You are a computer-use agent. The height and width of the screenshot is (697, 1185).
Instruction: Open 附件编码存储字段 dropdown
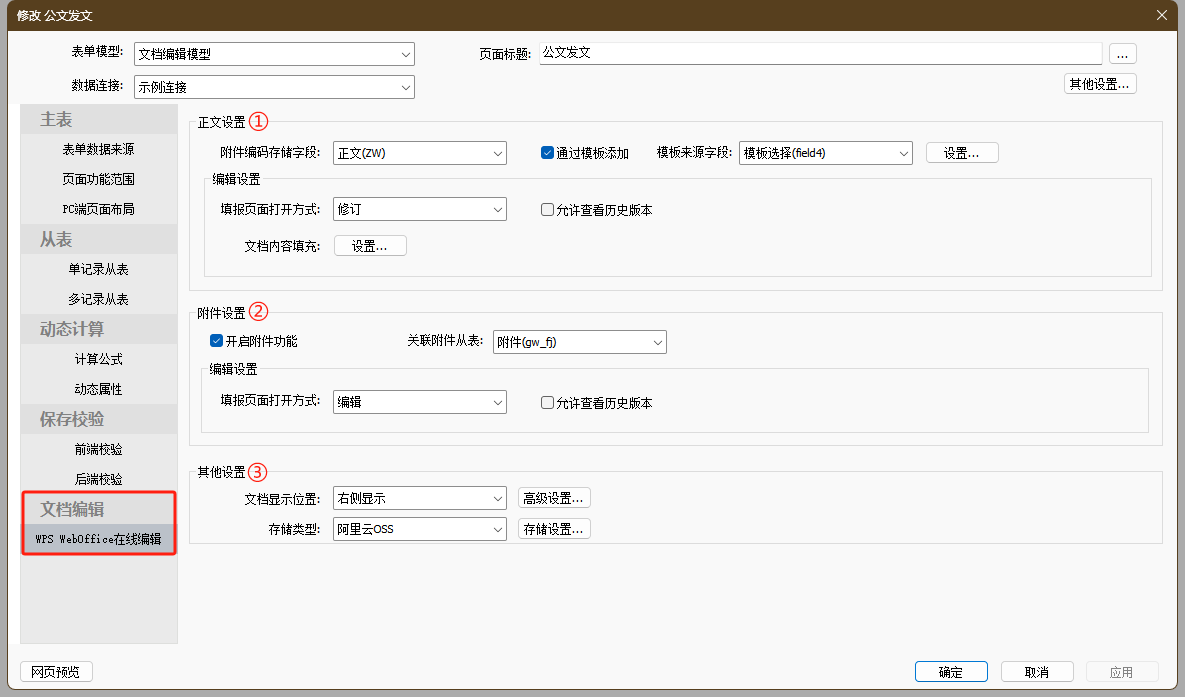420,153
